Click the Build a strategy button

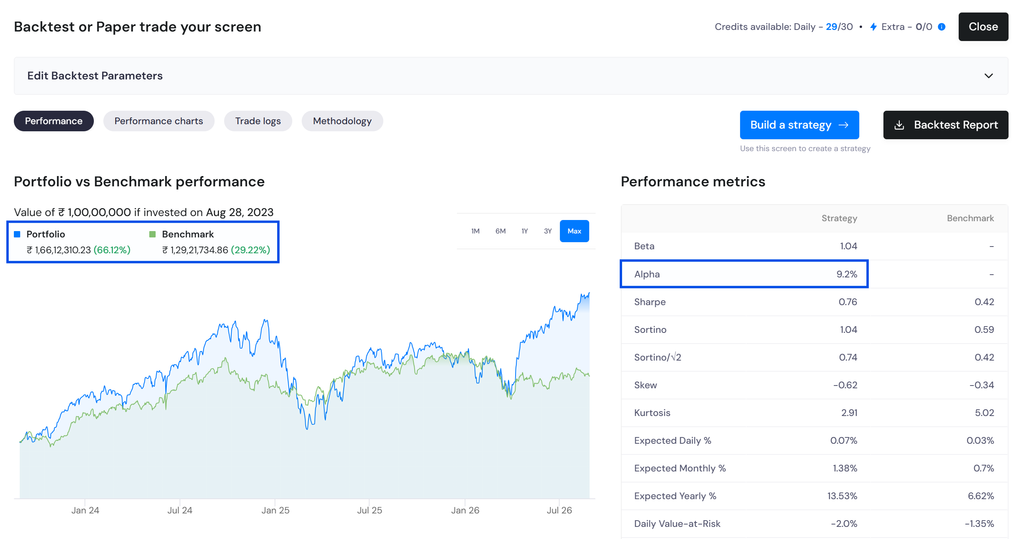[799, 125]
